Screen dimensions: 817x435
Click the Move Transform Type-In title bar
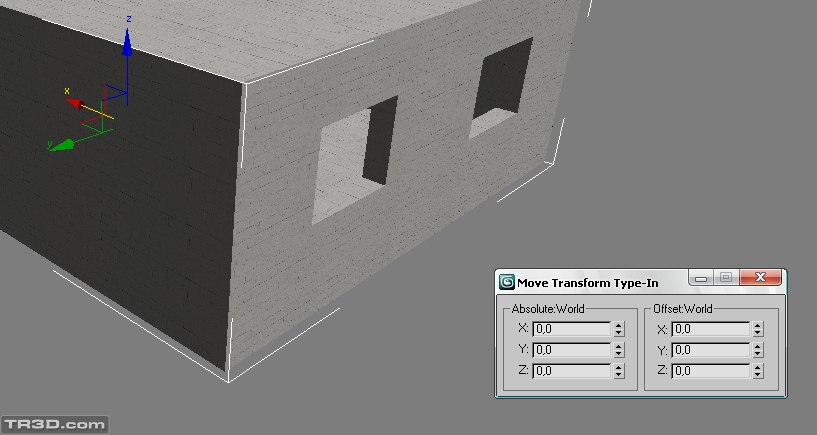point(600,282)
